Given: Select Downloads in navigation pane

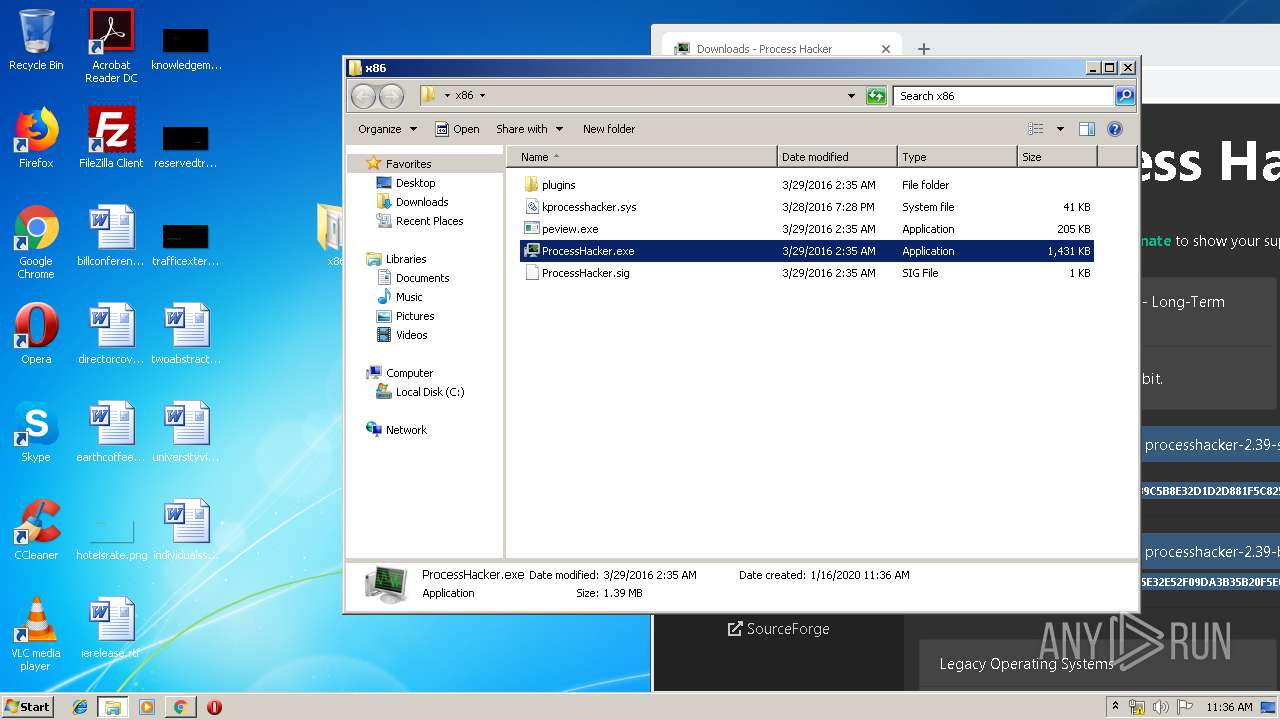Looking at the screenshot, I should [421, 202].
